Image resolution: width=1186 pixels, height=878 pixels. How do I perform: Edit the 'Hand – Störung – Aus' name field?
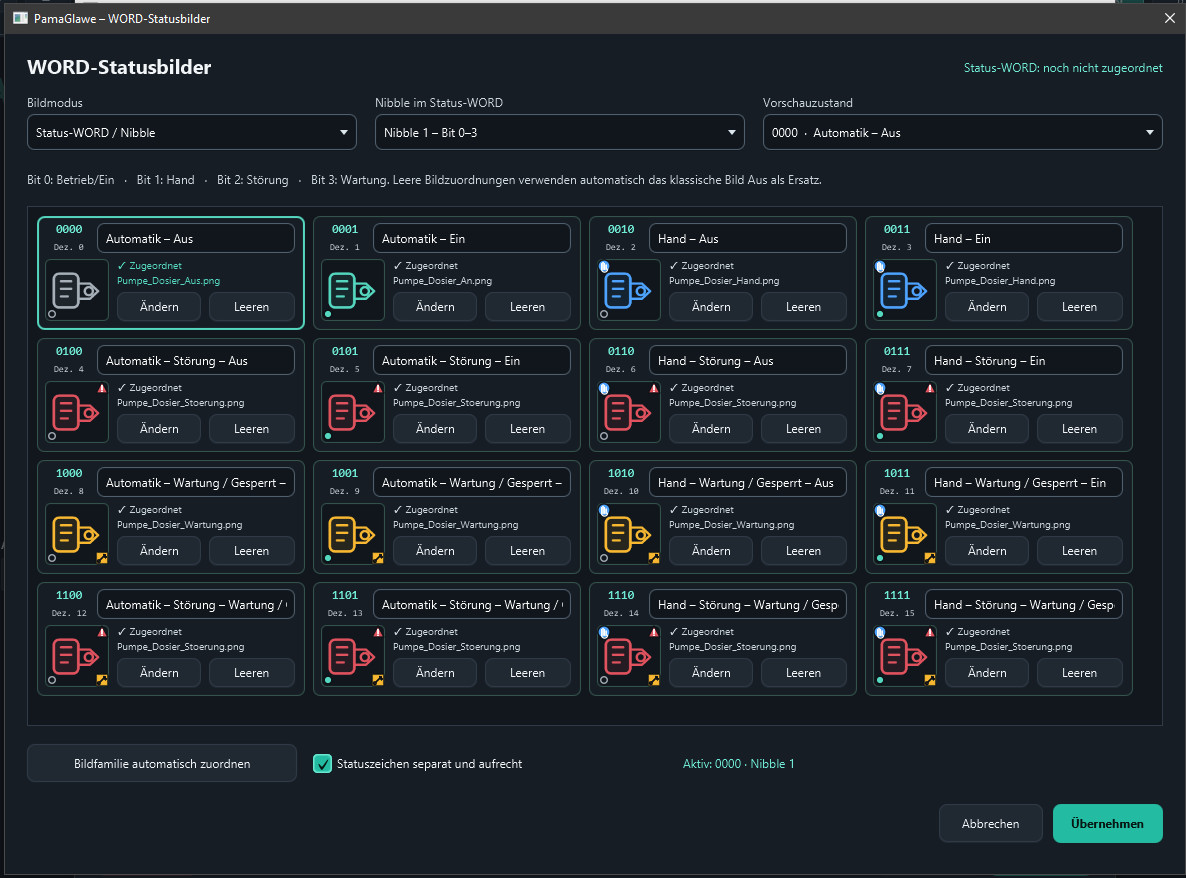coord(747,361)
